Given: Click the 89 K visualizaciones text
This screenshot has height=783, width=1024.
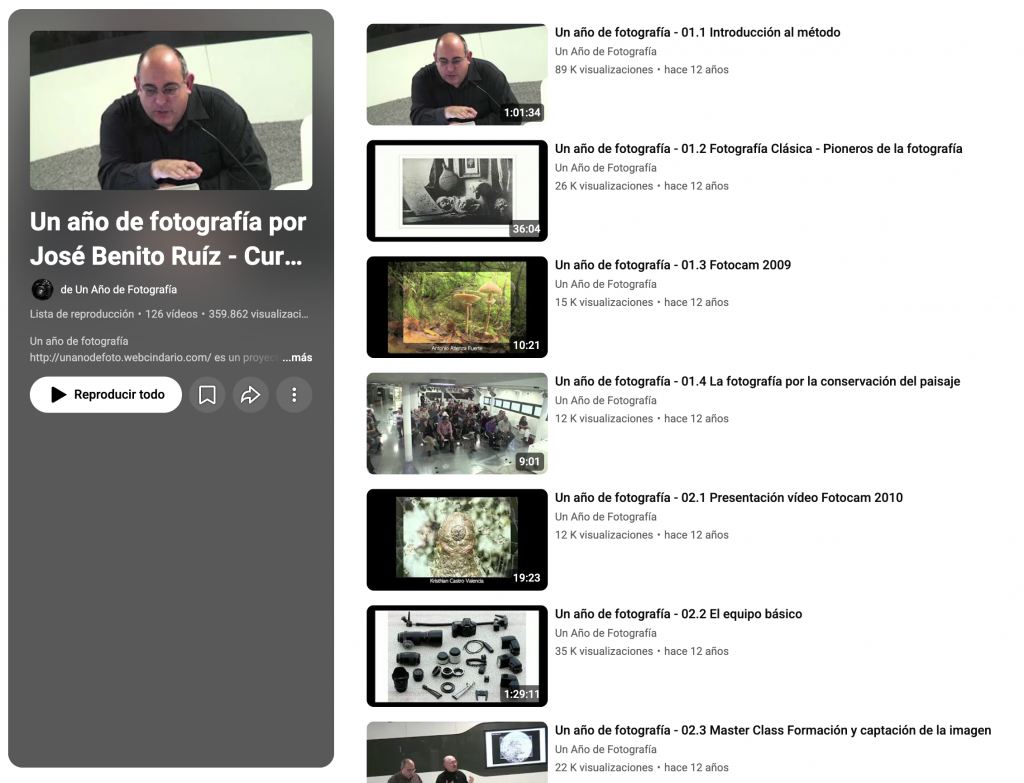Looking at the screenshot, I should (x=604, y=70).
